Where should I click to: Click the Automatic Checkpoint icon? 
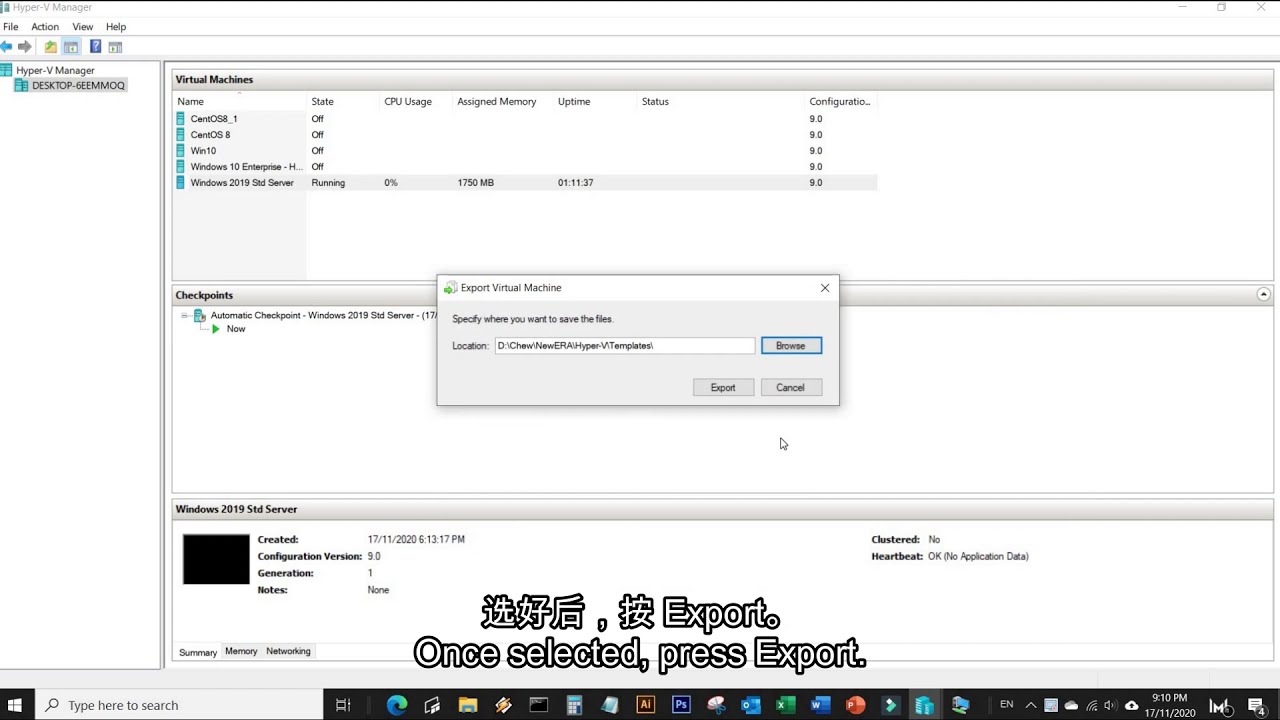point(199,315)
